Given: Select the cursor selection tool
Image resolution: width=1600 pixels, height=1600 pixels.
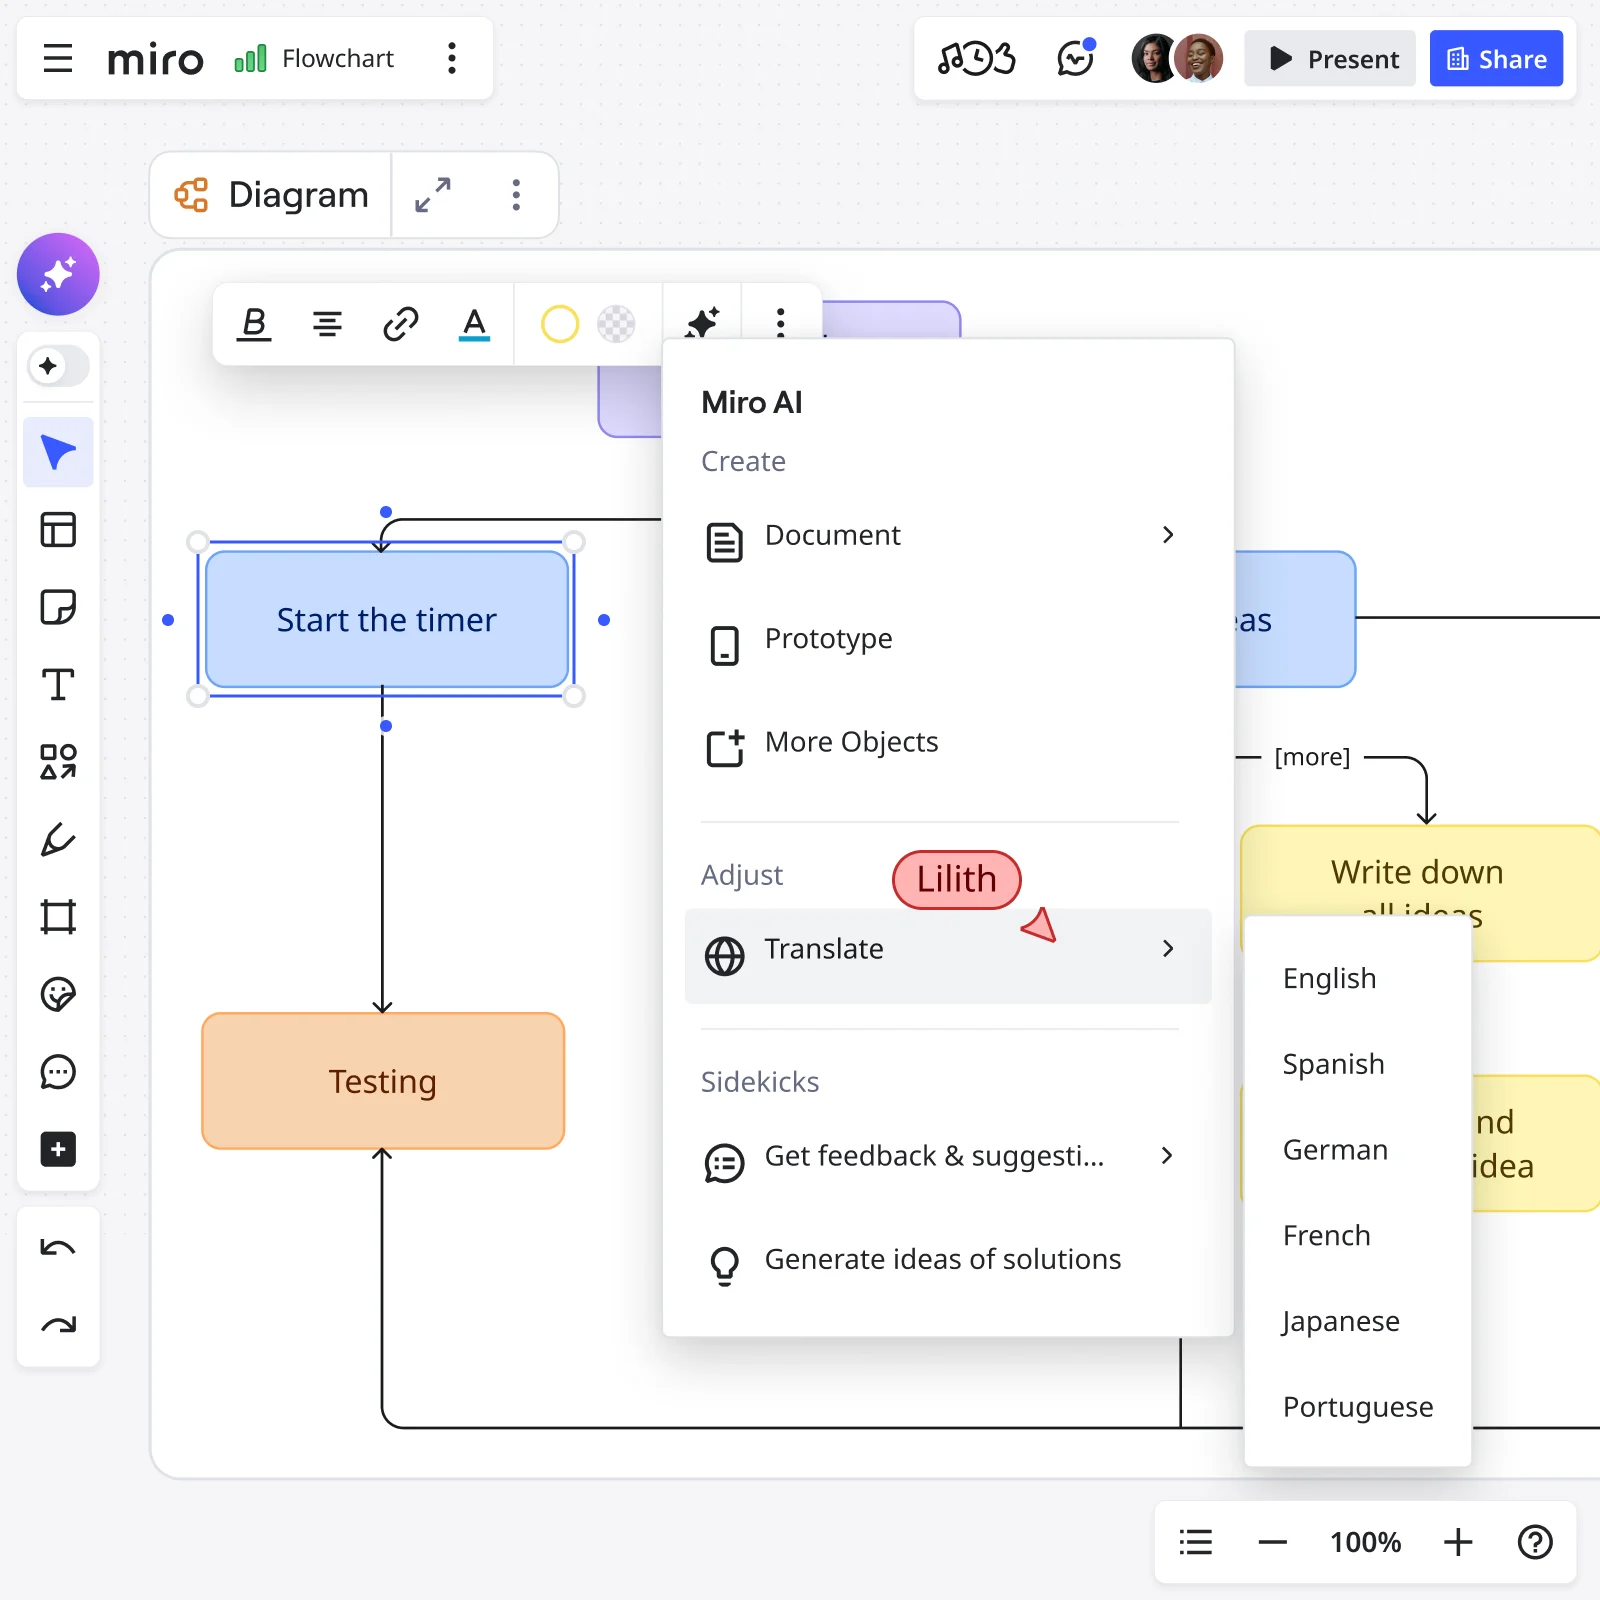Looking at the screenshot, I should (57, 451).
